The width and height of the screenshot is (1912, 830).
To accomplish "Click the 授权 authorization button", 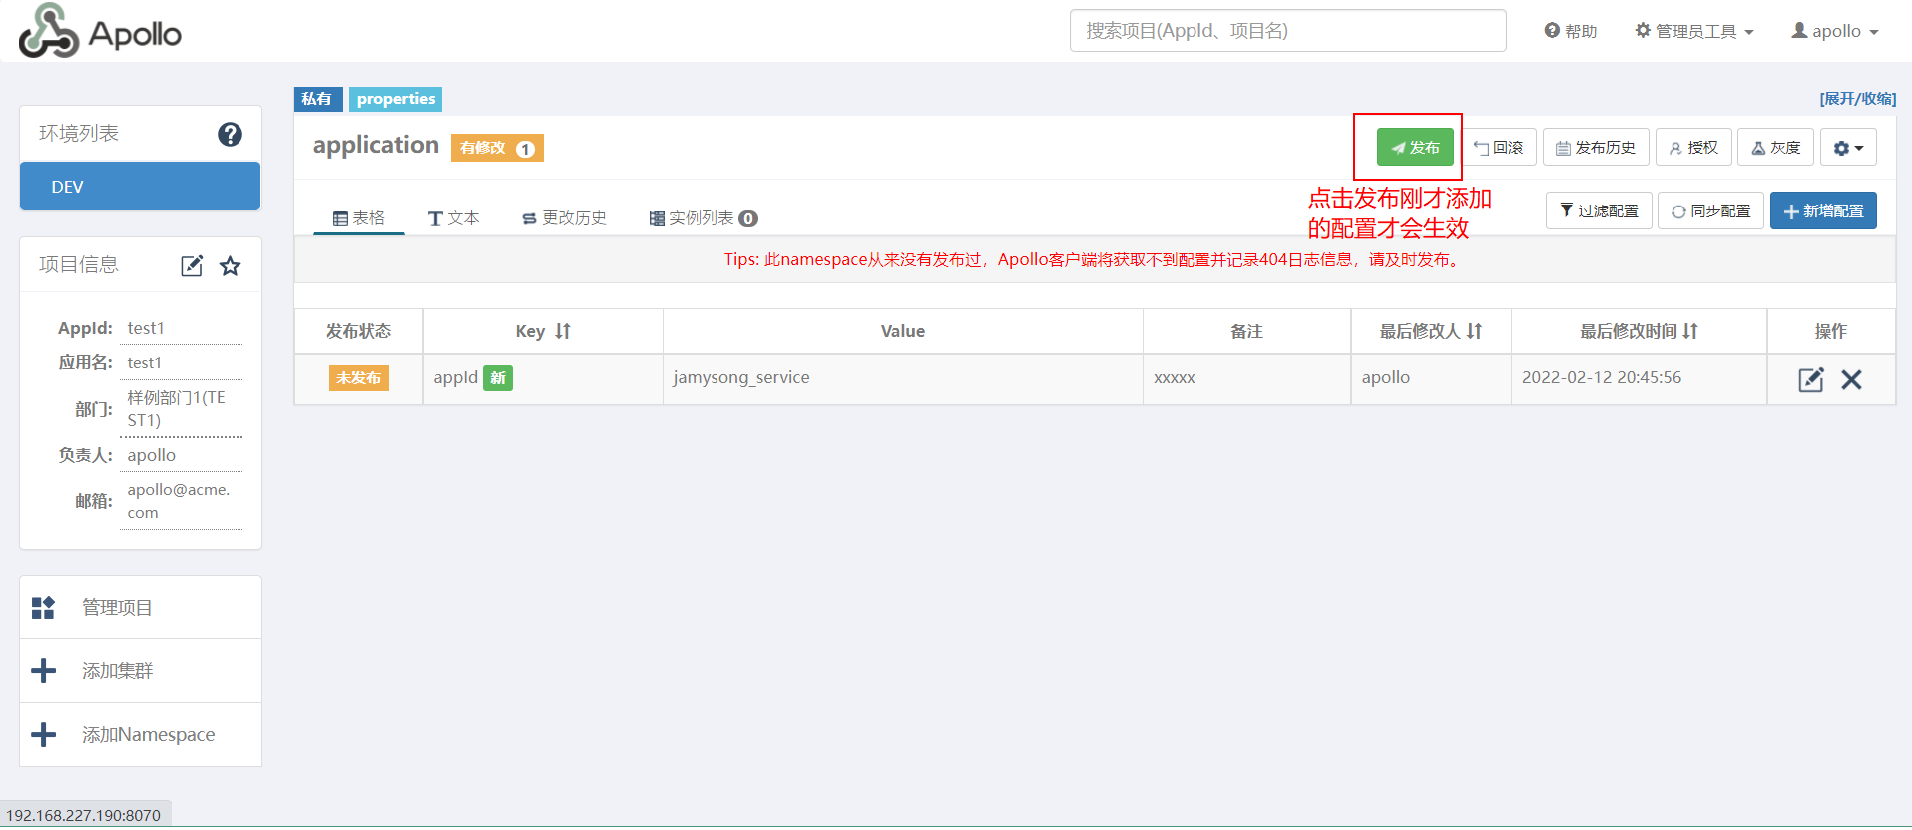I will 1693,148.
